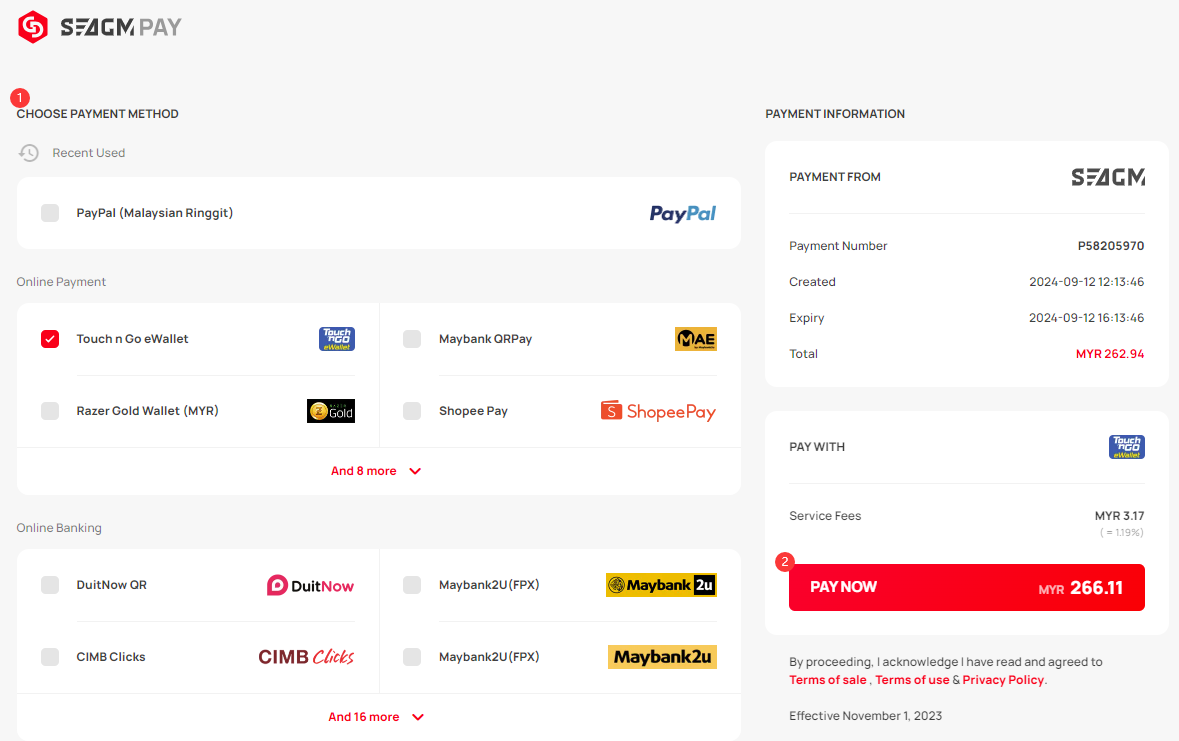Select the Razer Gold Wallet (MYR) checkbox
Viewport: 1179px width, 741px height.
pos(50,411)
